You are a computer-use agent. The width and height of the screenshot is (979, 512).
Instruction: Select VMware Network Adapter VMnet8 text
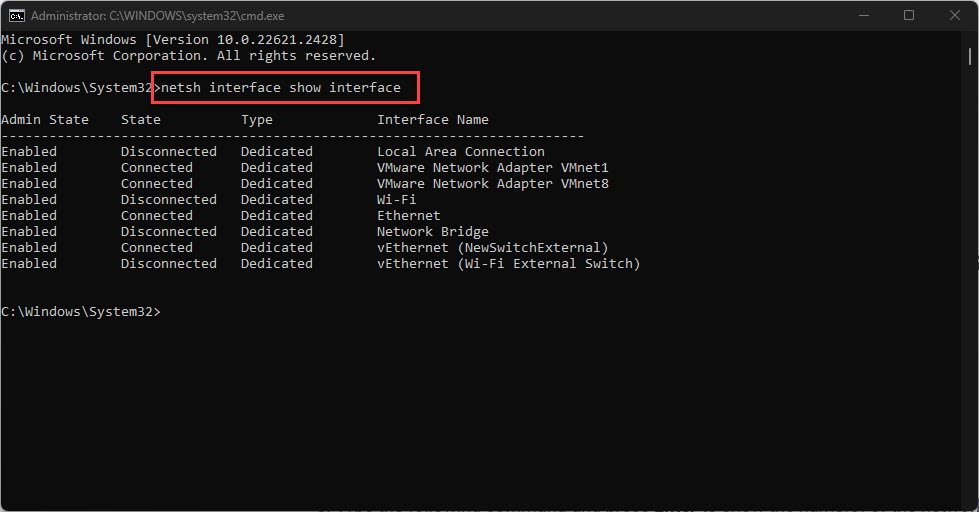(x=493, y=184)
